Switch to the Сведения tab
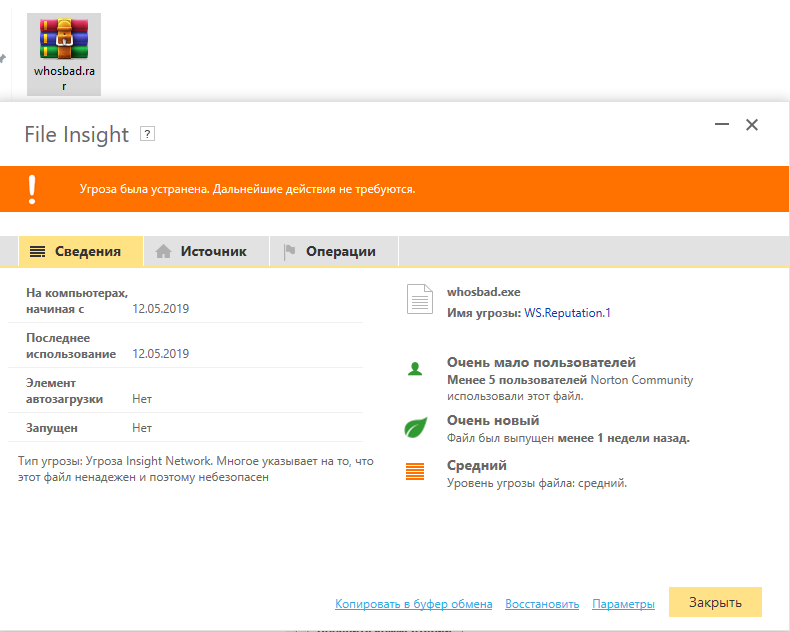Viewport: 790px width, 632px height. pos(81,251)
